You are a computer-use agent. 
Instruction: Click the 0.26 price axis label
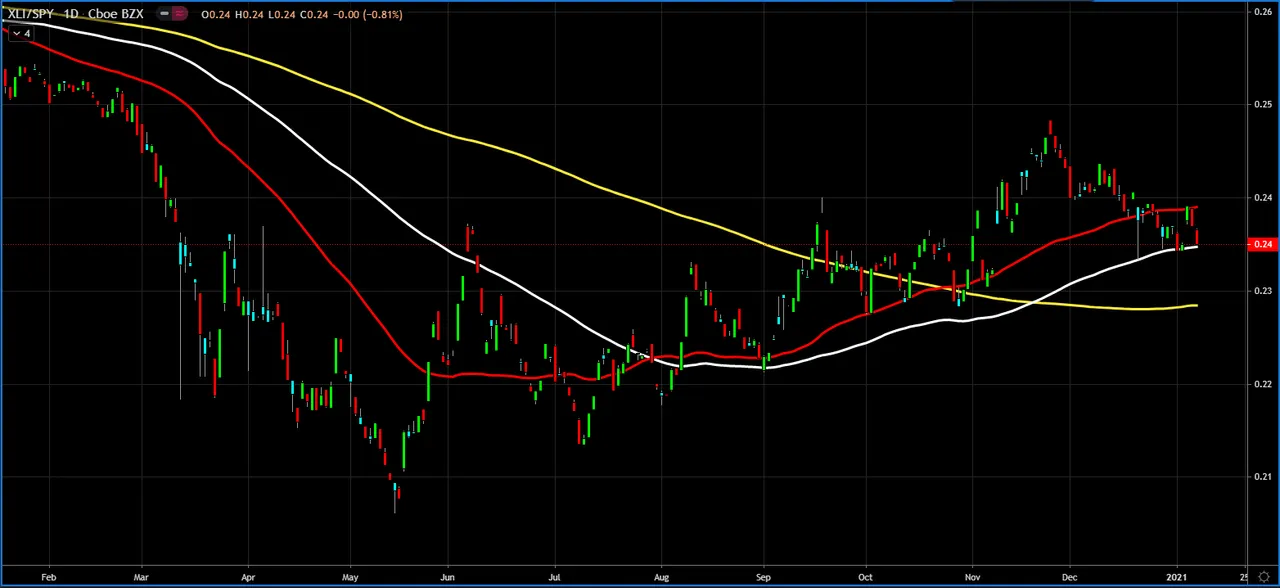[1263, 11]
